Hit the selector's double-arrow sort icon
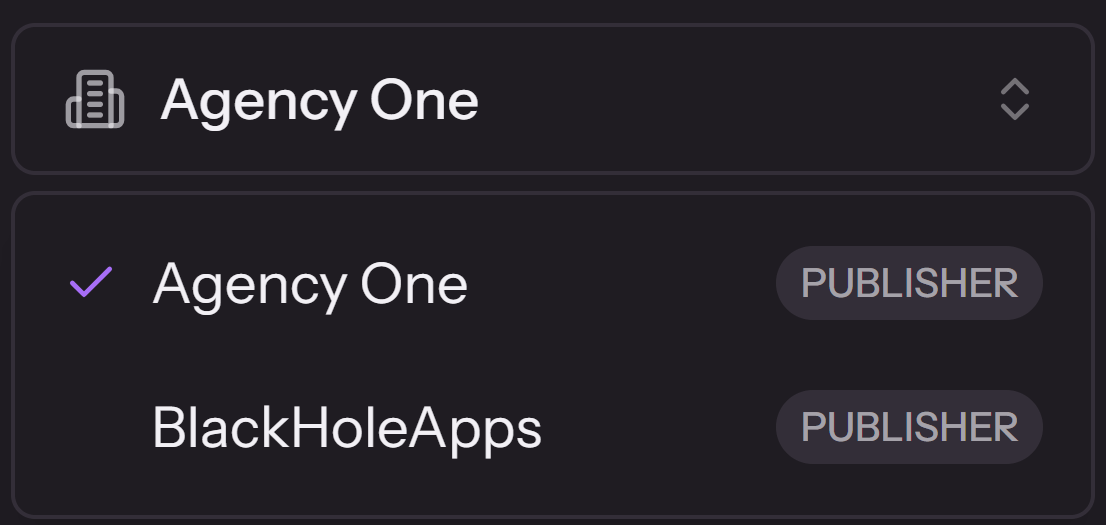The width and height of the screenshot is (1106, 525). [x=1014, y=100]
